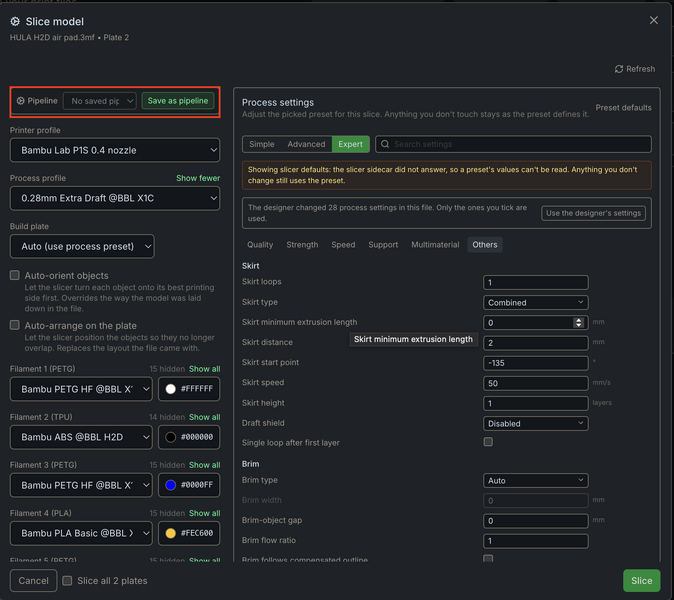Click the Refresh circular arrow icon
The width and height of the screenshot is (674, 600).
(x=619, y=69)
